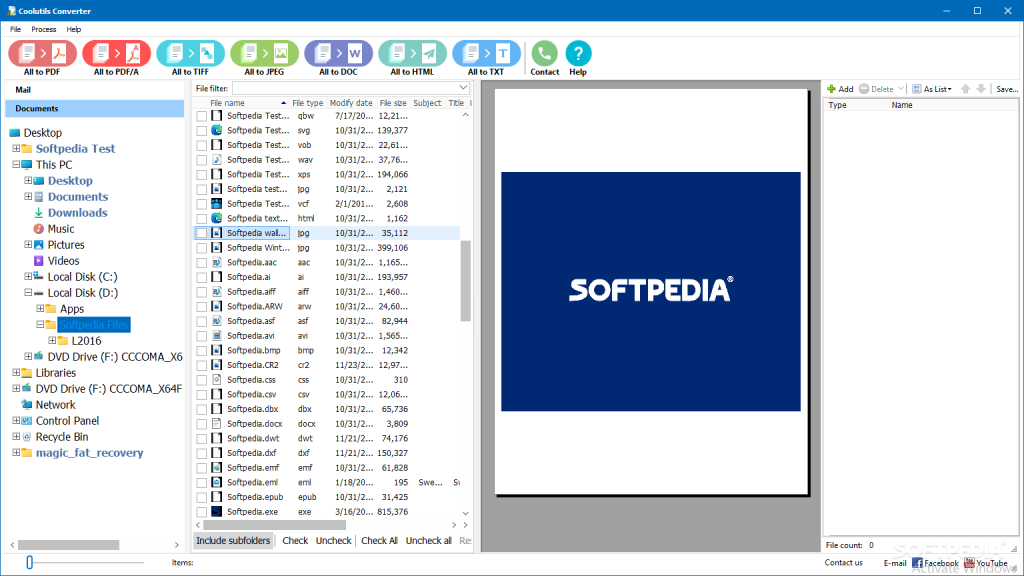
Task: Click the Check All button
Action: pos(379,541)
